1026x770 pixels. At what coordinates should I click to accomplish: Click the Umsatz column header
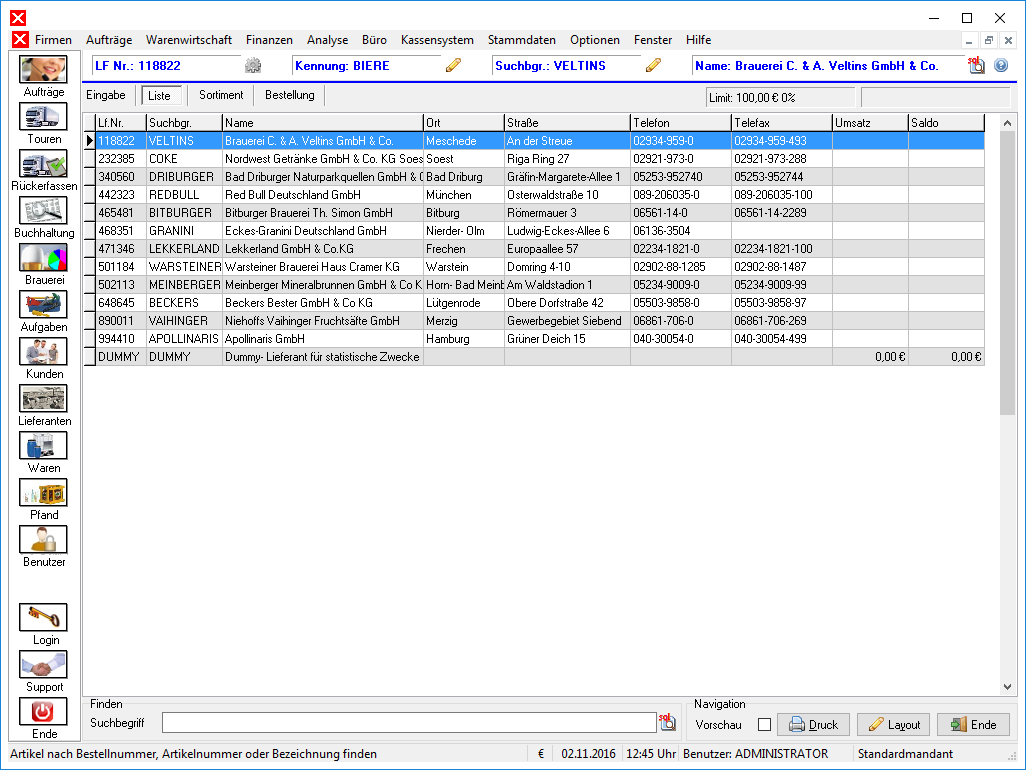click(x=870, y=122)
